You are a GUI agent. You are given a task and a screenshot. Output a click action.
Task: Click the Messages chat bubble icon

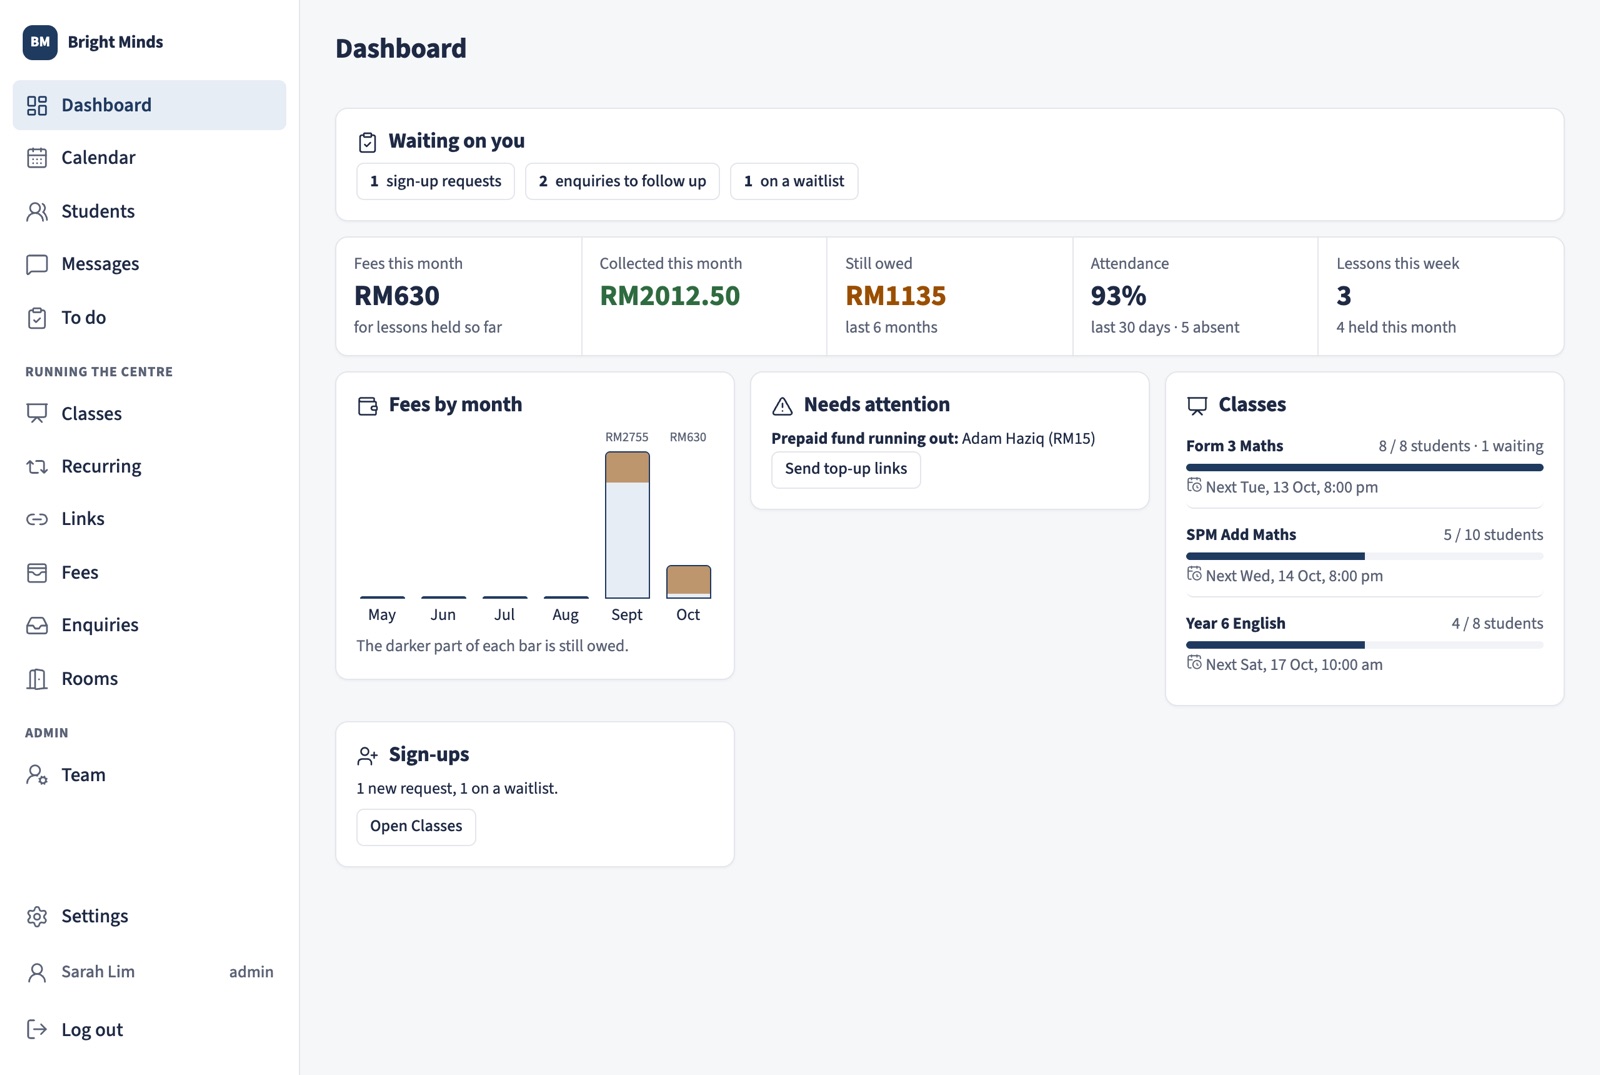click(37, 264)
